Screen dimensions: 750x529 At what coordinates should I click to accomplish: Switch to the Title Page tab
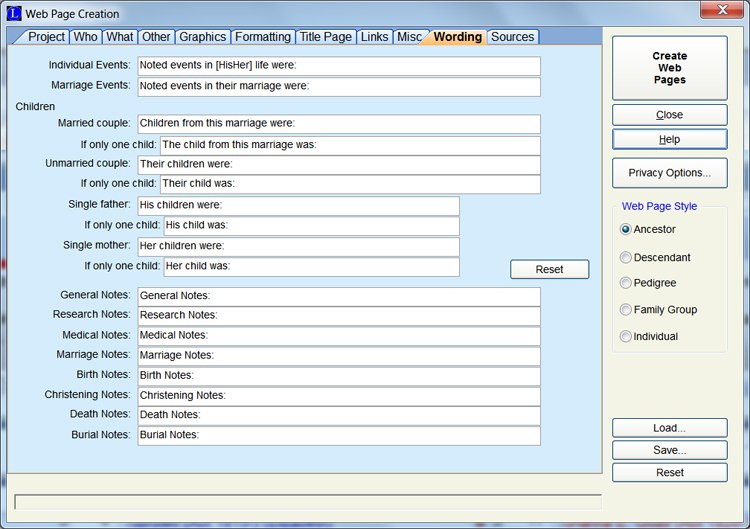coord(325,37)
